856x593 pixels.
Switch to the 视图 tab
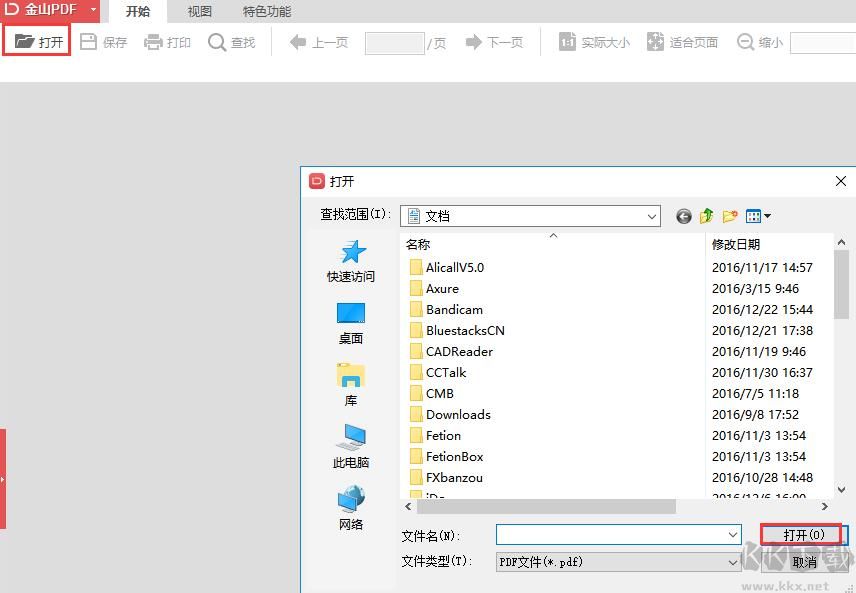198,12
